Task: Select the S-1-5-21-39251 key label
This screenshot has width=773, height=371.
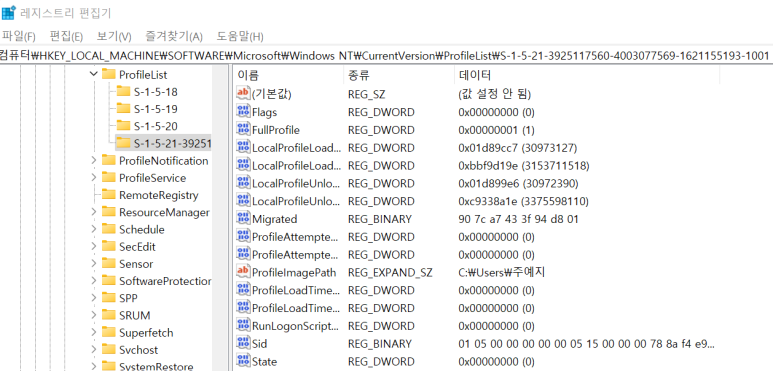Action: tap(173, 143)
